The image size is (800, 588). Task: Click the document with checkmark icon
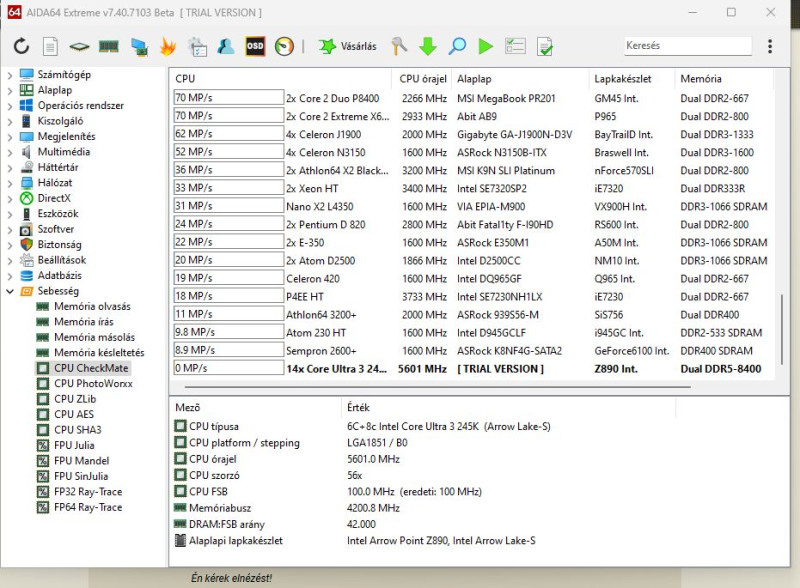click(544, 46)
